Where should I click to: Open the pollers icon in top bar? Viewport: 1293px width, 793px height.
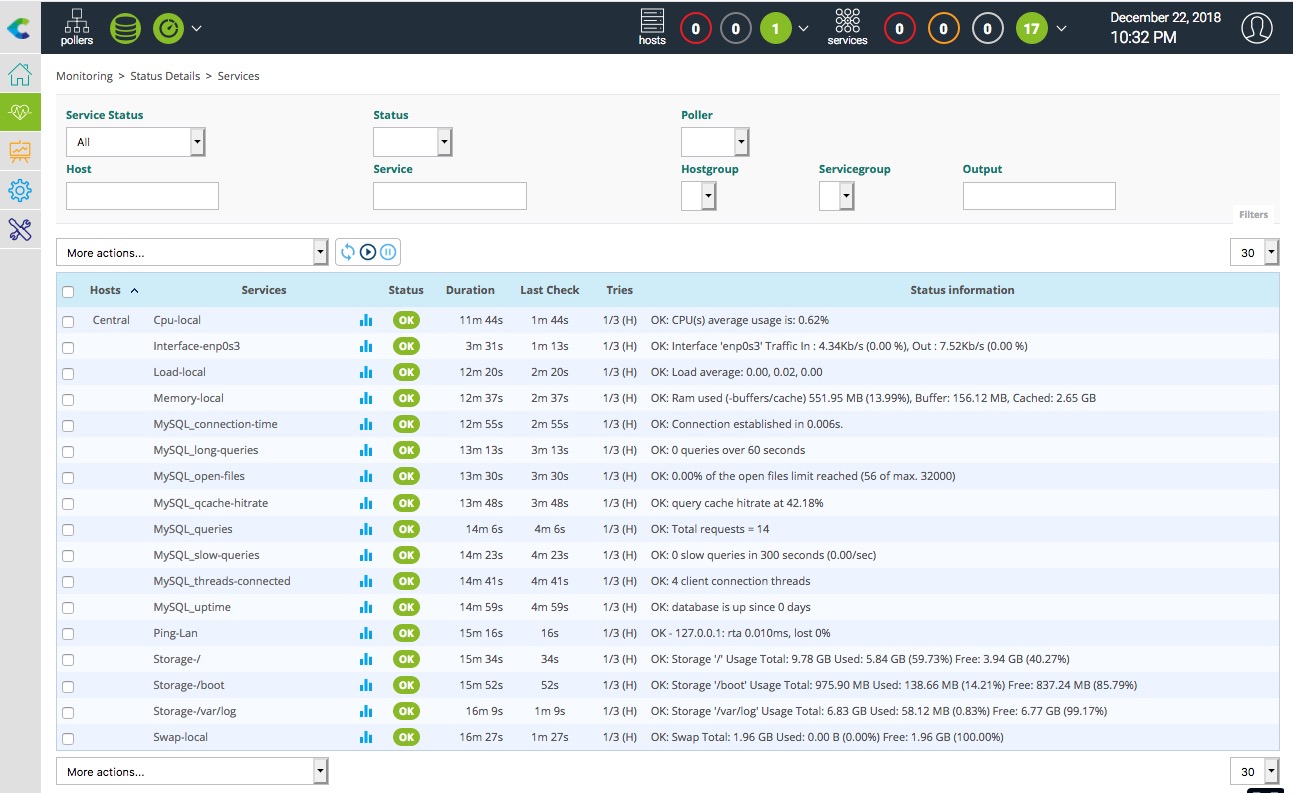click(x=77, y=27)
